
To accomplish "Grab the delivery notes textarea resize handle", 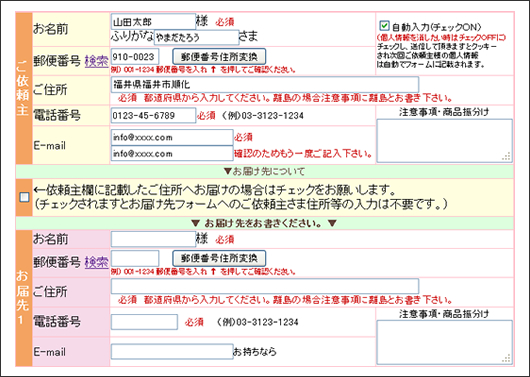I will point(506,358).
